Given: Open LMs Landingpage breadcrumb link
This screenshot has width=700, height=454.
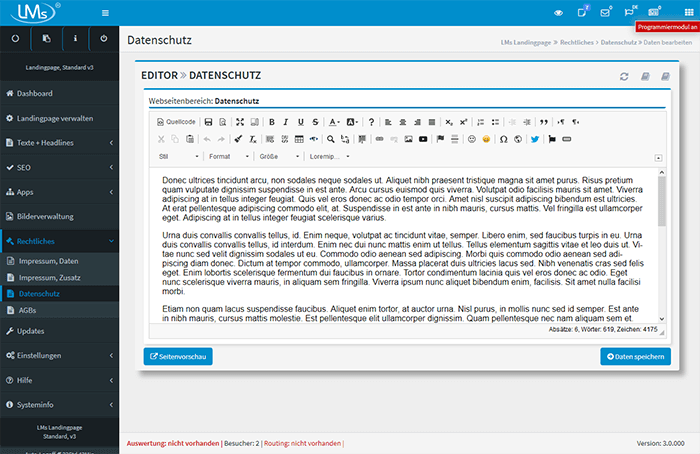Looking at the screenshot, I should [x=525, y=42].
